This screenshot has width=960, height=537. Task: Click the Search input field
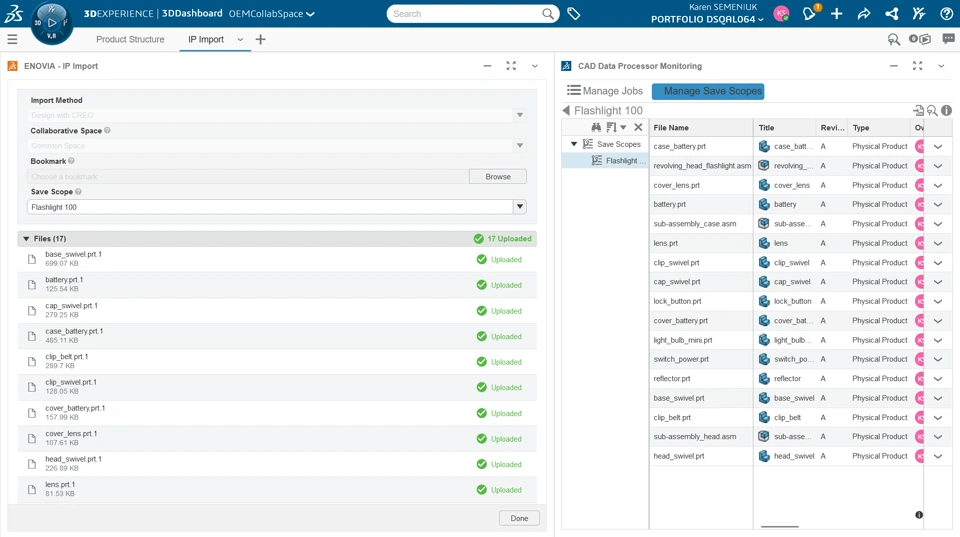[x=465, y=14]
